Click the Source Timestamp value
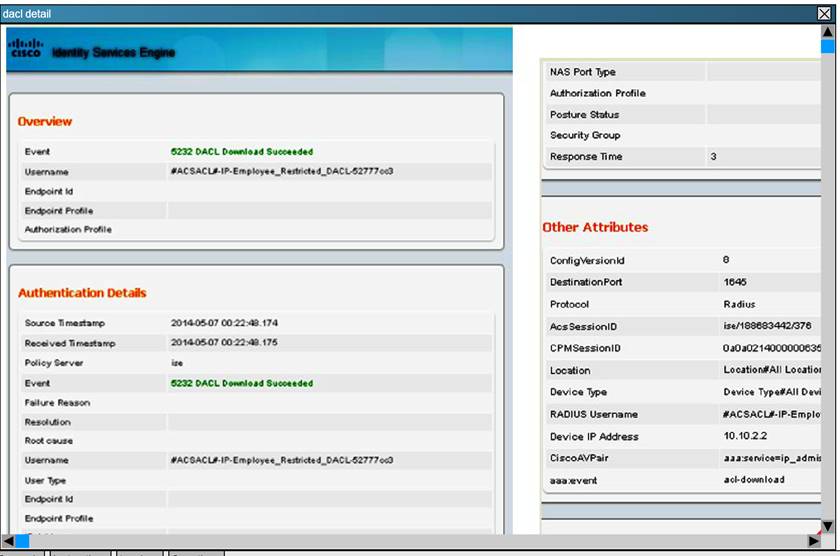This screenshot has height=556, width=840. (224, 324)
